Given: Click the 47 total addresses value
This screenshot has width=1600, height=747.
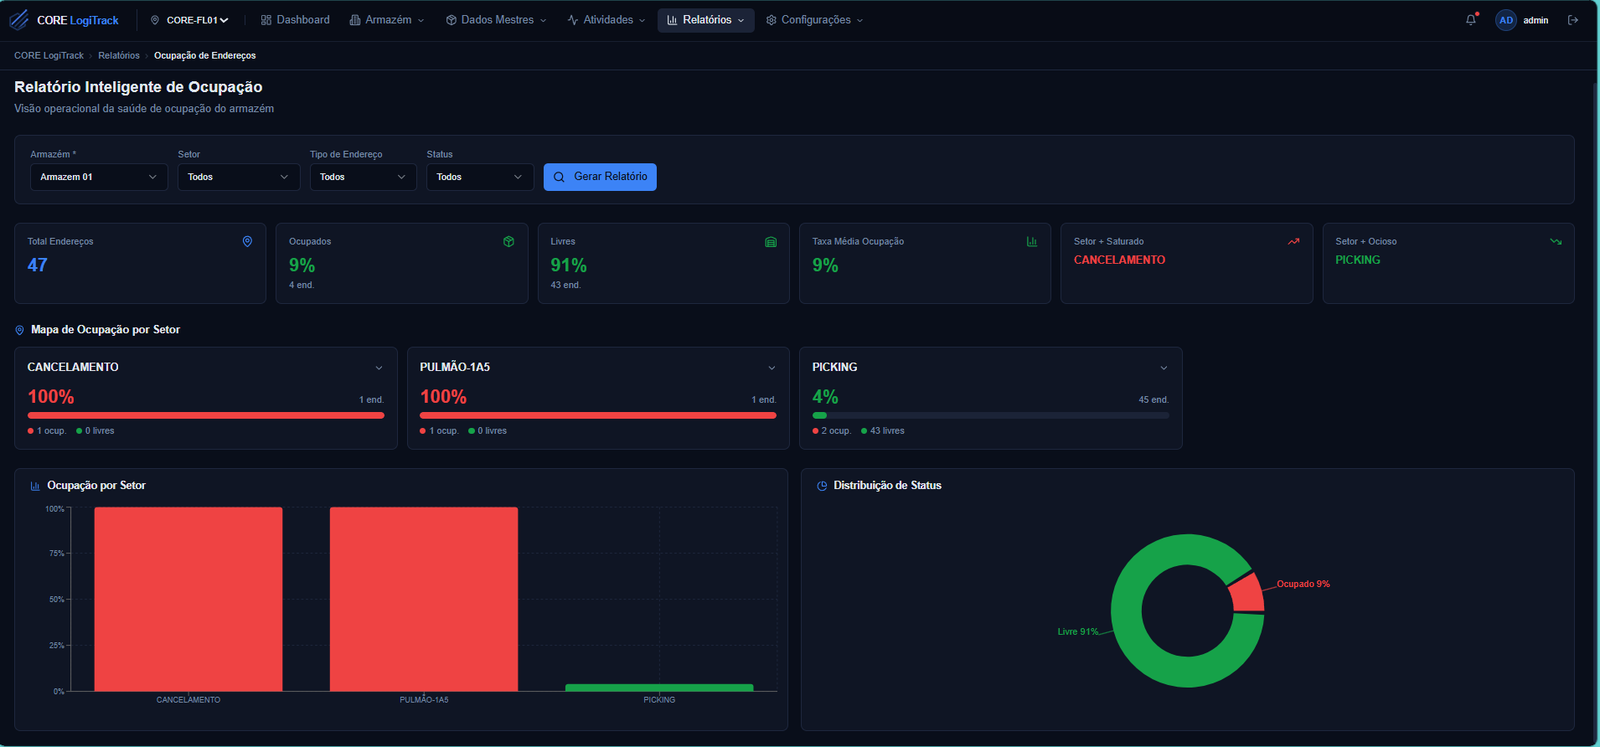Looking at the screenshot, I should click(38, 265).
